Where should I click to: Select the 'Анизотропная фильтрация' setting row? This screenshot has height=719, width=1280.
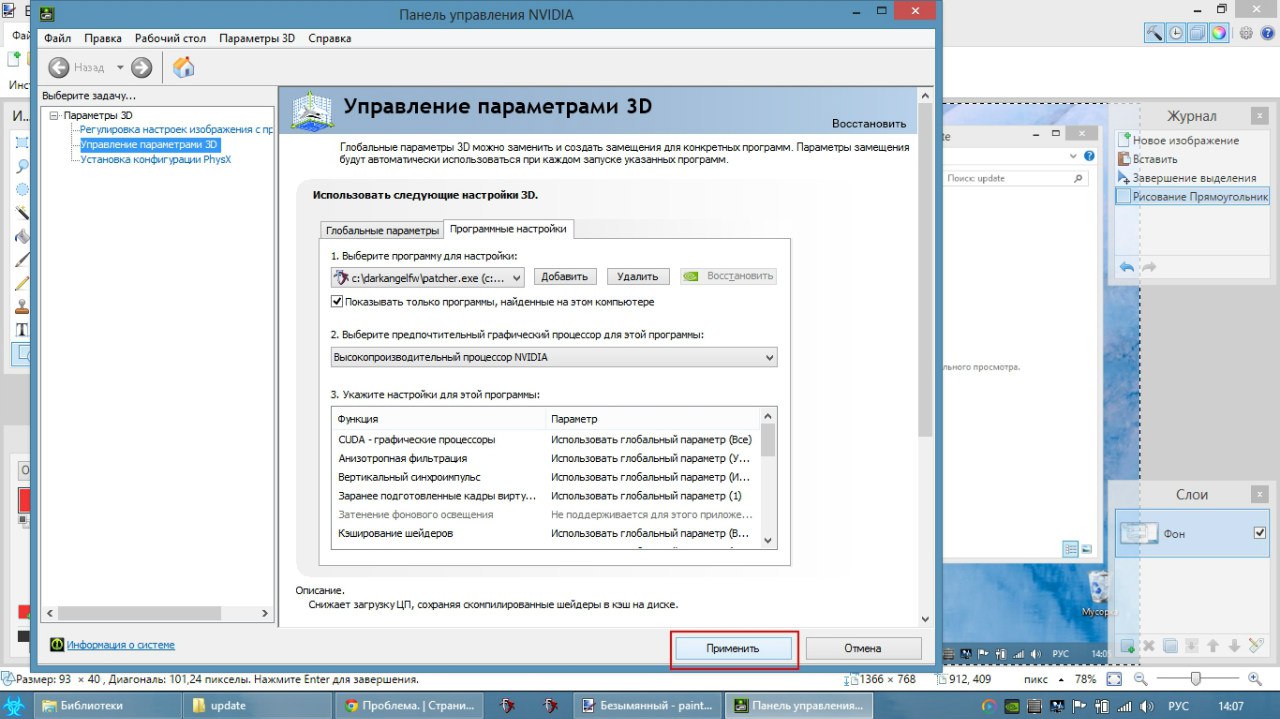click(x=546, y=458)
